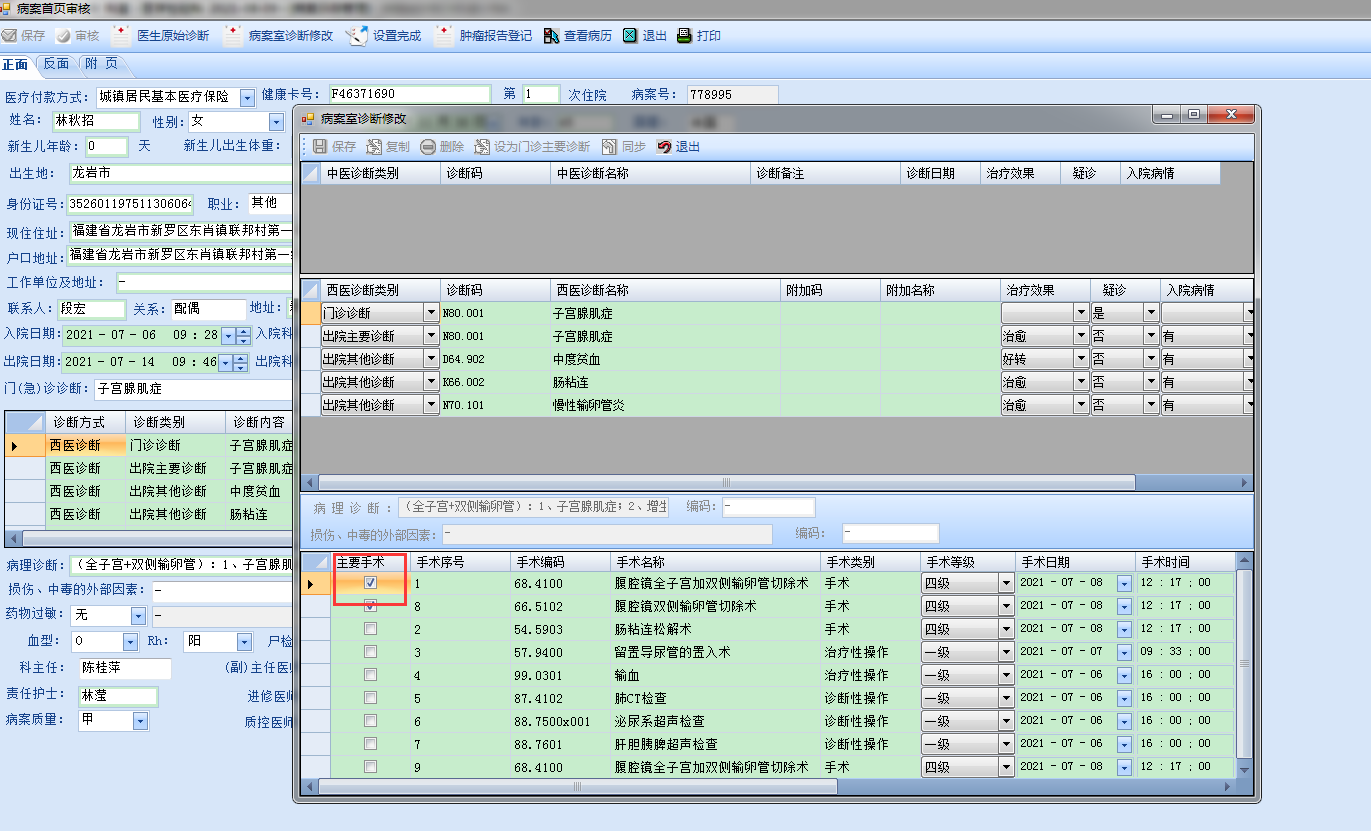This screenshot has width=1371, height=831.
Task: Click the 入院日期 spinner arrows
Action: (242, 336)
